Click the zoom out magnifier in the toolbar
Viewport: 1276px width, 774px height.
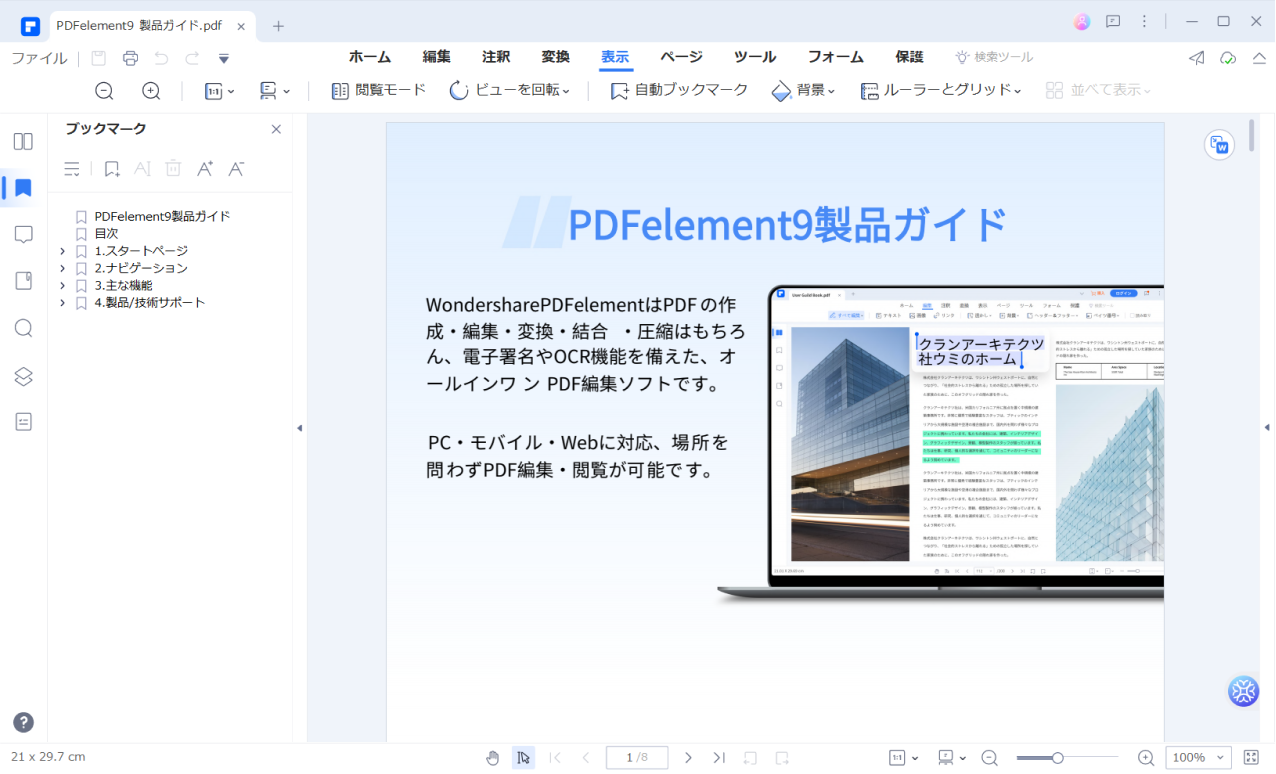point(104,91)
